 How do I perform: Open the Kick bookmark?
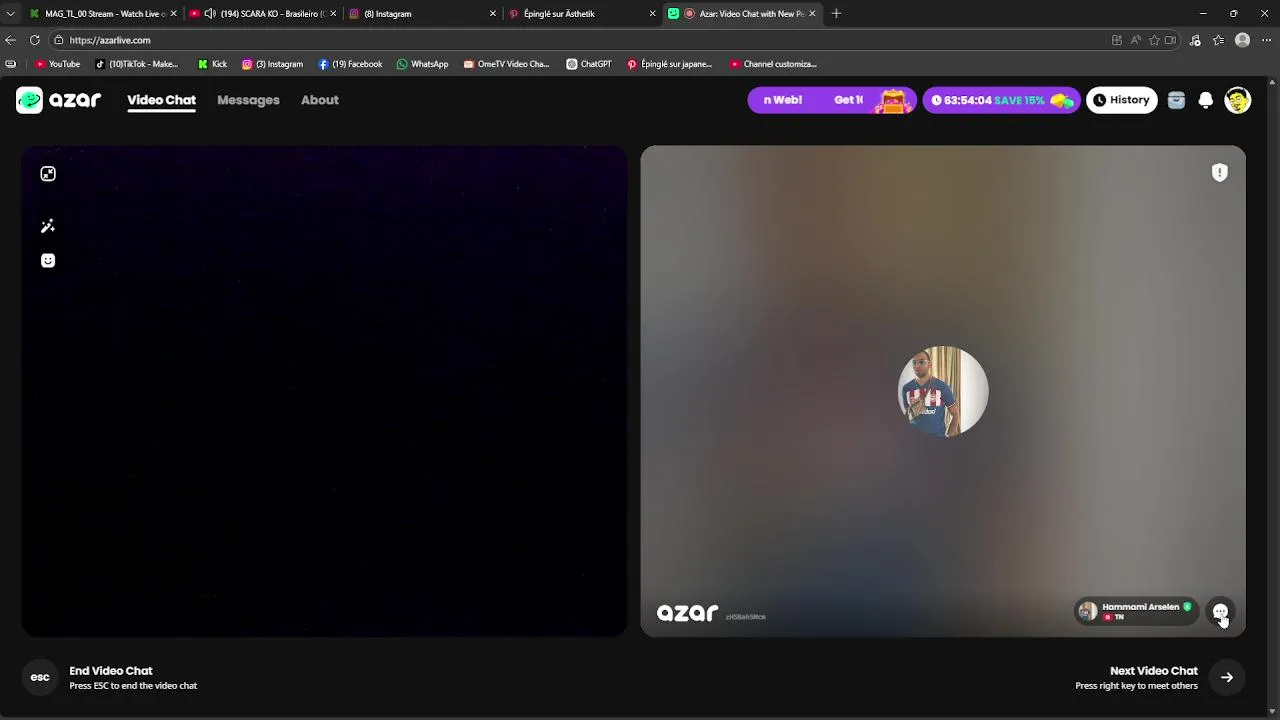point(212,64)
